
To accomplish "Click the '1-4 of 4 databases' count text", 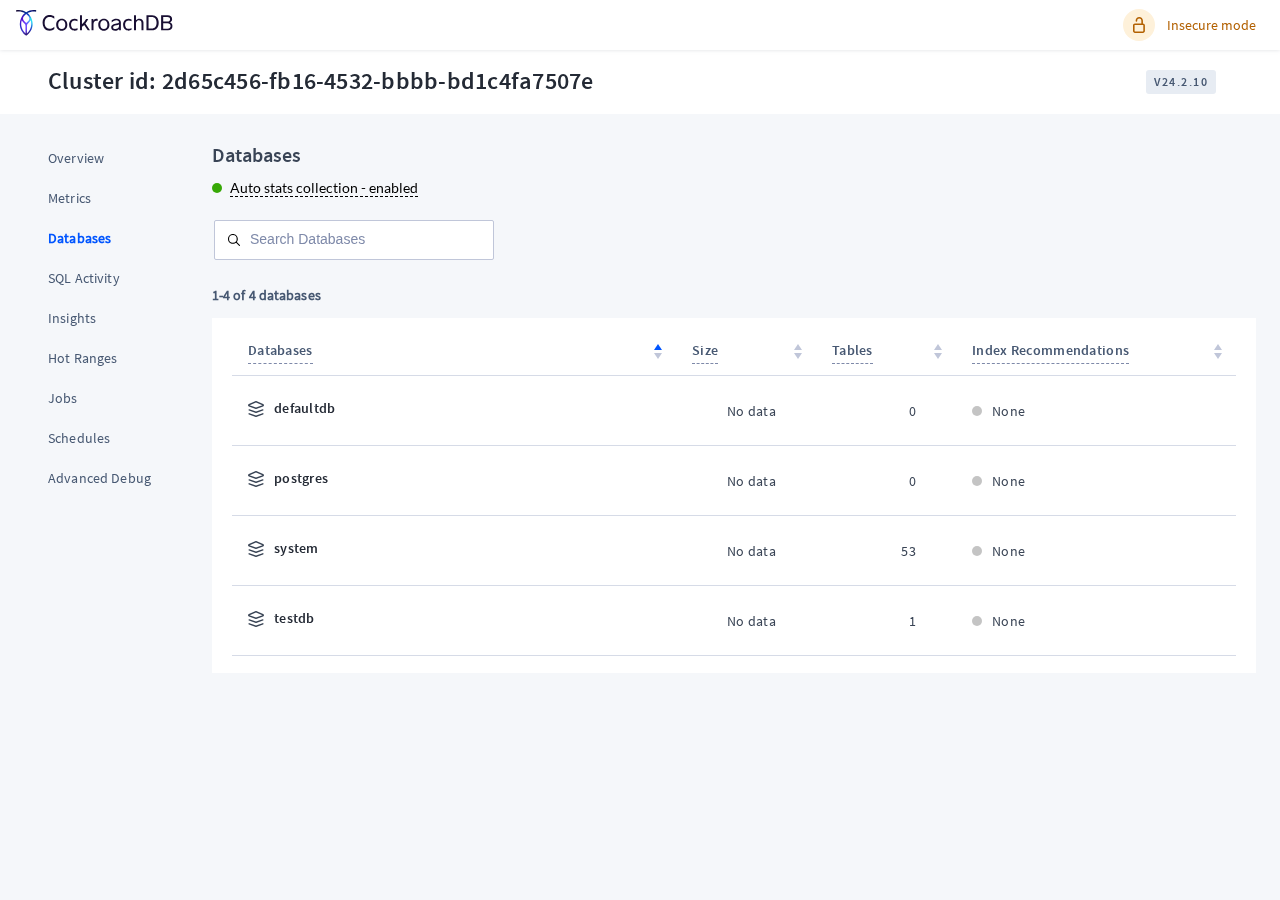I will pyautogui.click(x=266, y=295).
